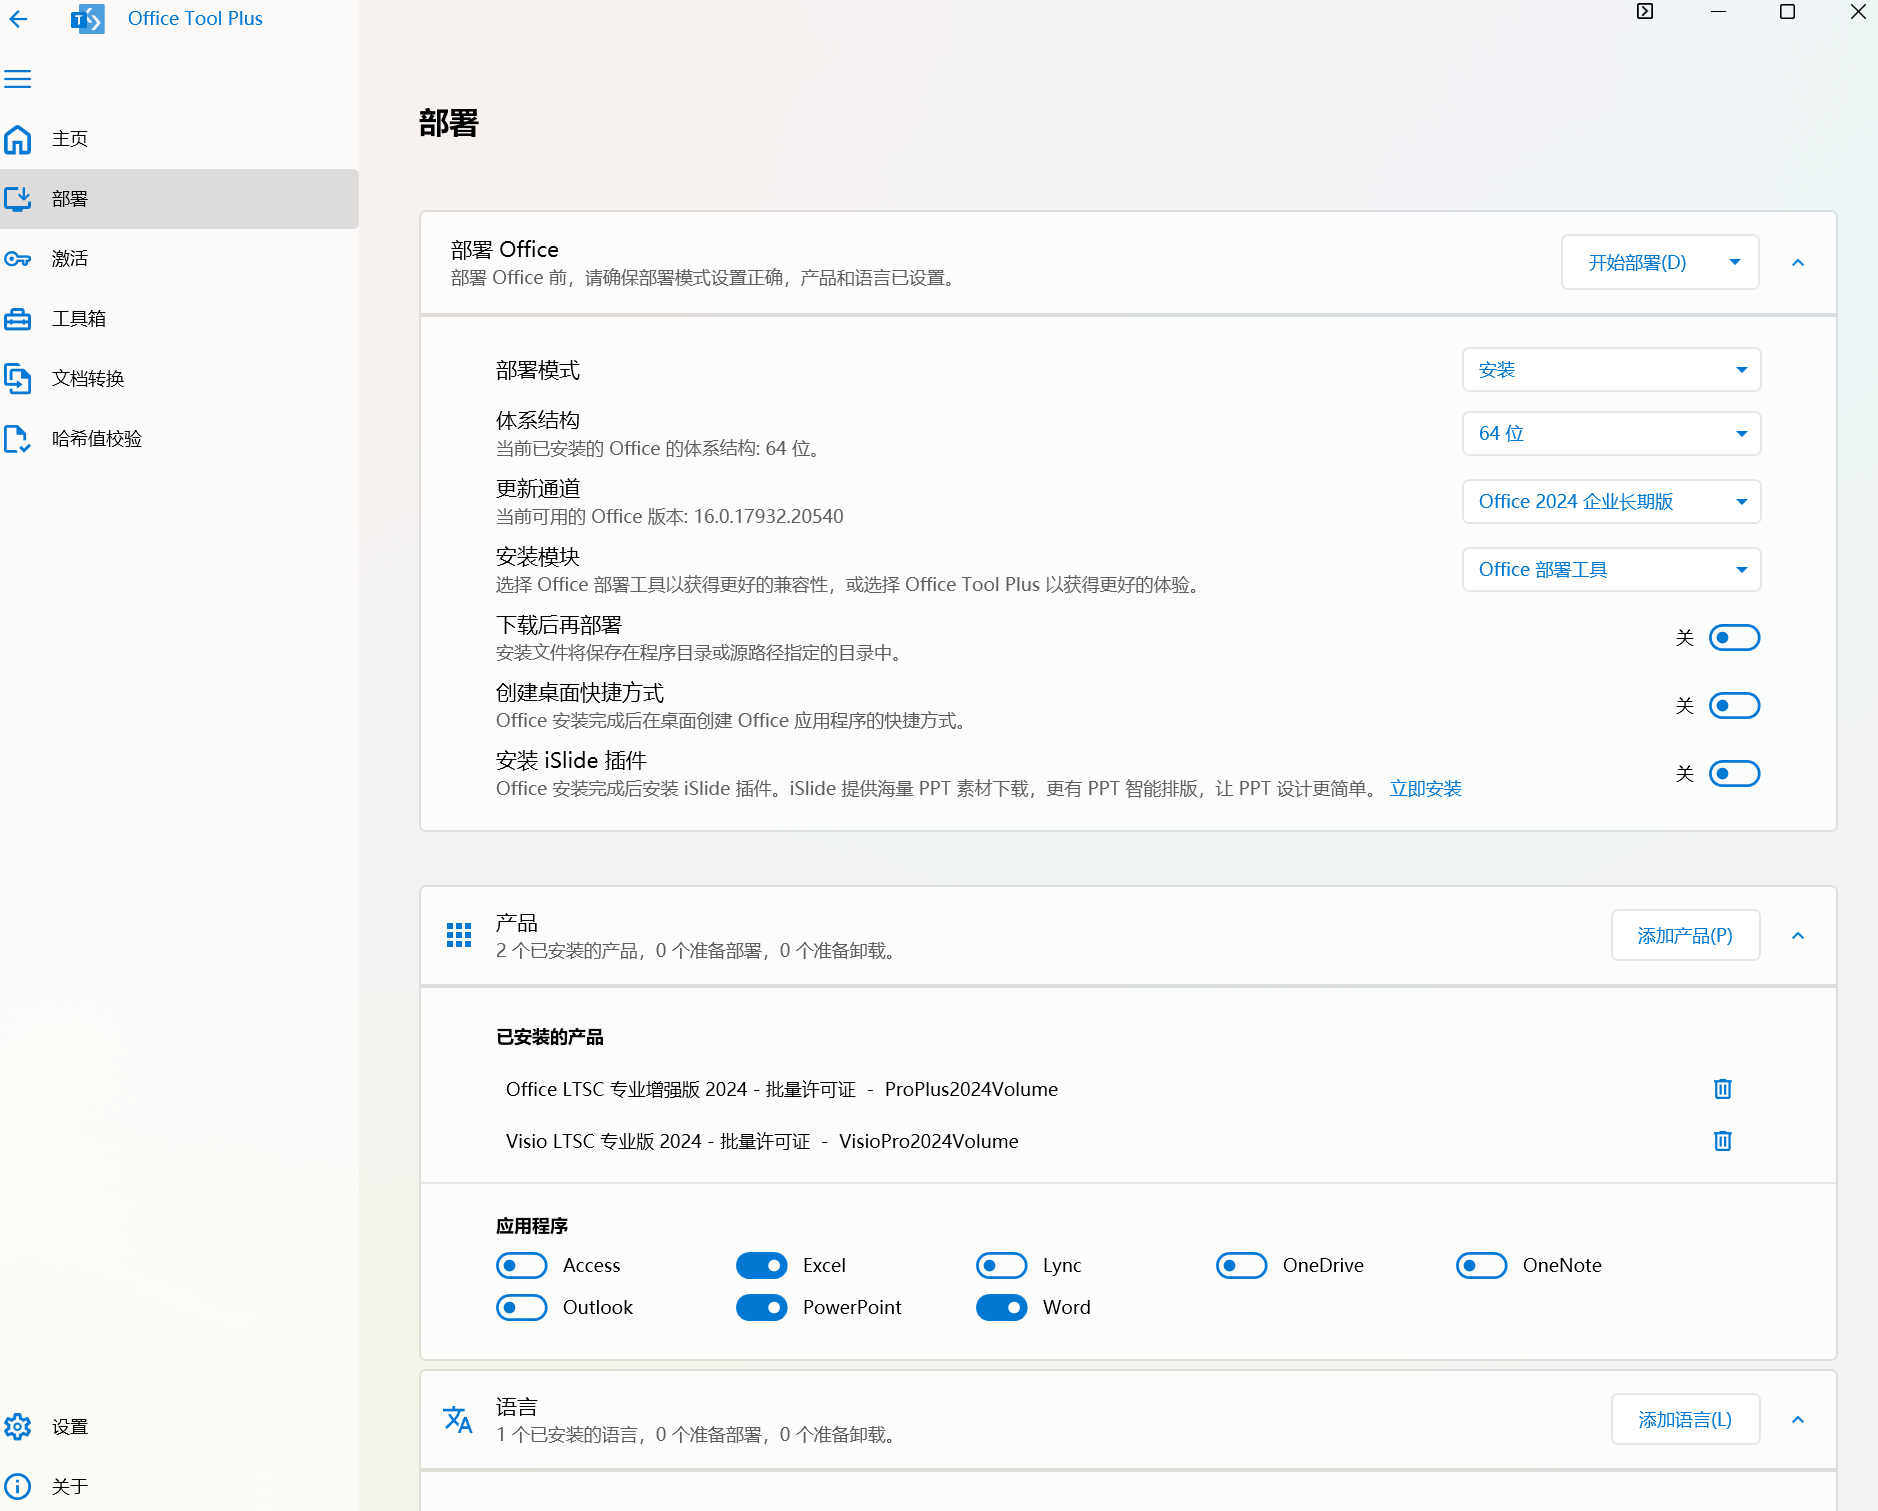Open the 安装模块 dropdown
Screen dimensions: 1878x1511
[1611, 570]
